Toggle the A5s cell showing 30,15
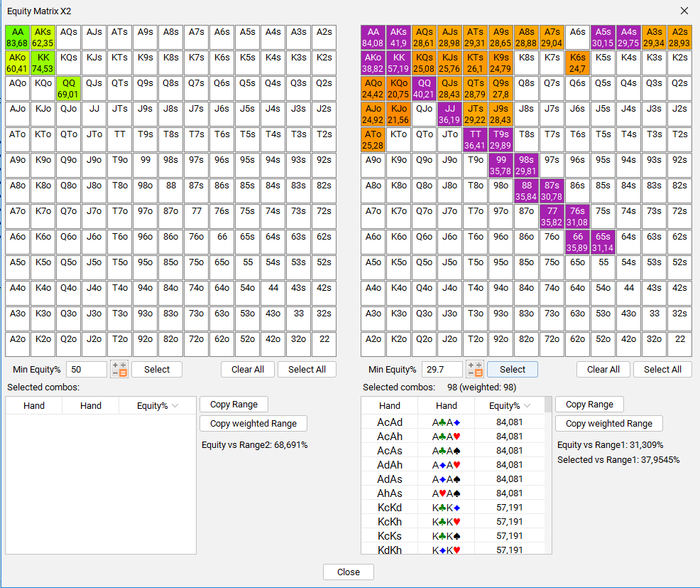 [x=603, y=38]
